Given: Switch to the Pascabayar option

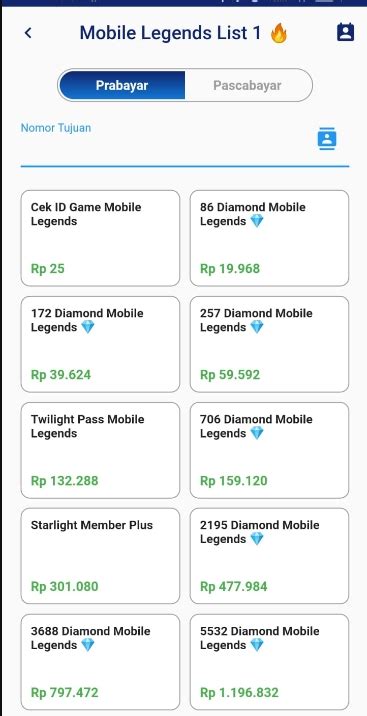Looking at the screenshot, I should point(248,85).
